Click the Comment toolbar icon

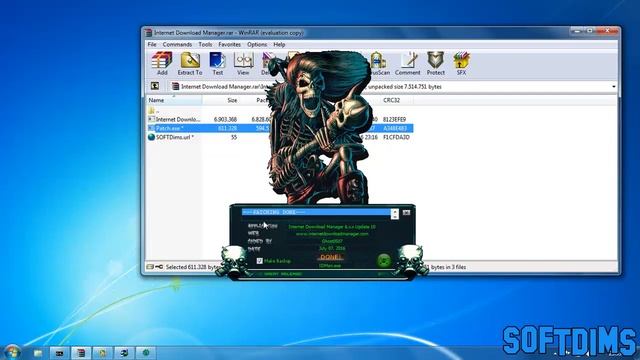pos(407,63)
